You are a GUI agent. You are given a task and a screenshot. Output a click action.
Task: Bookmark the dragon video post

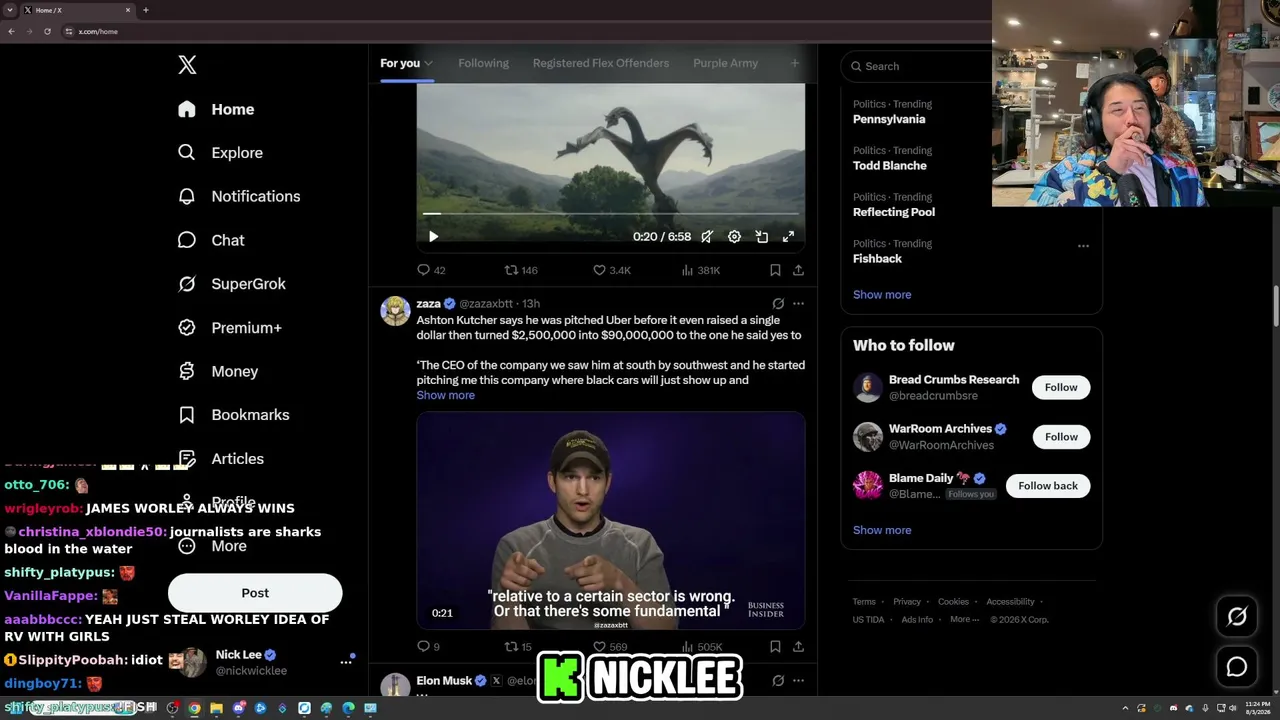tap(775, 270)
